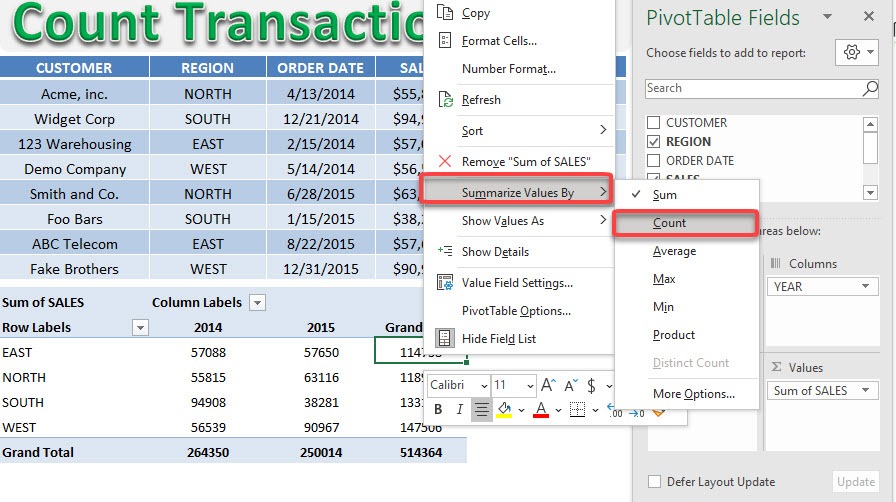Toggle Bold in the mini toolbar
This screenshot has width=896, height=502.
coord(438,409)
